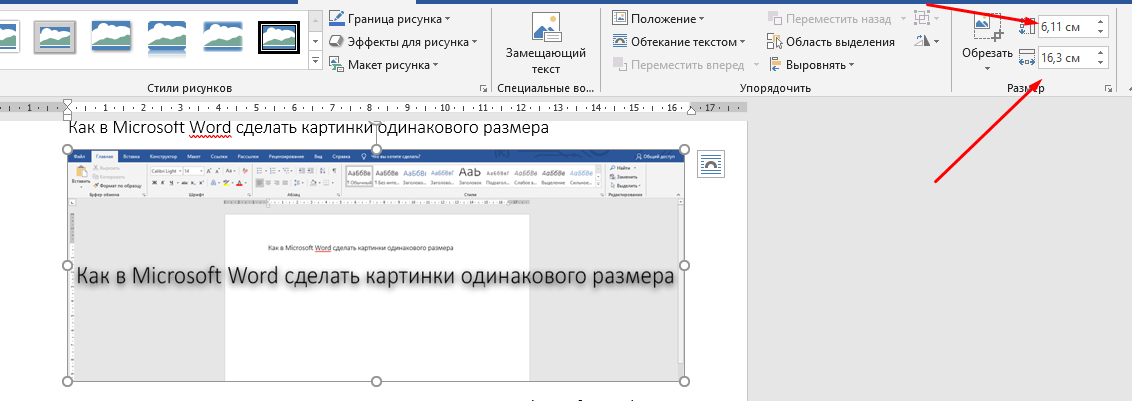Click the picture height field showing 6,11 см
The height and width of the screenshot is (401, 1132).
pos(1066,27)
